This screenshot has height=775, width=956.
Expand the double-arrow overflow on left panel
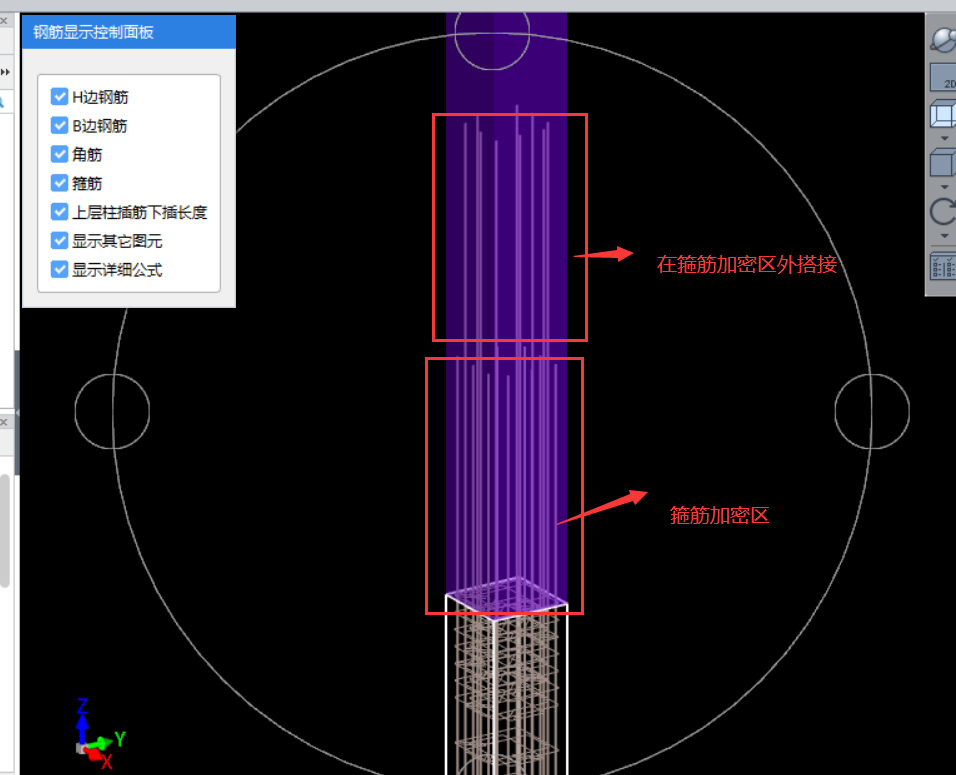click(5, 72)
